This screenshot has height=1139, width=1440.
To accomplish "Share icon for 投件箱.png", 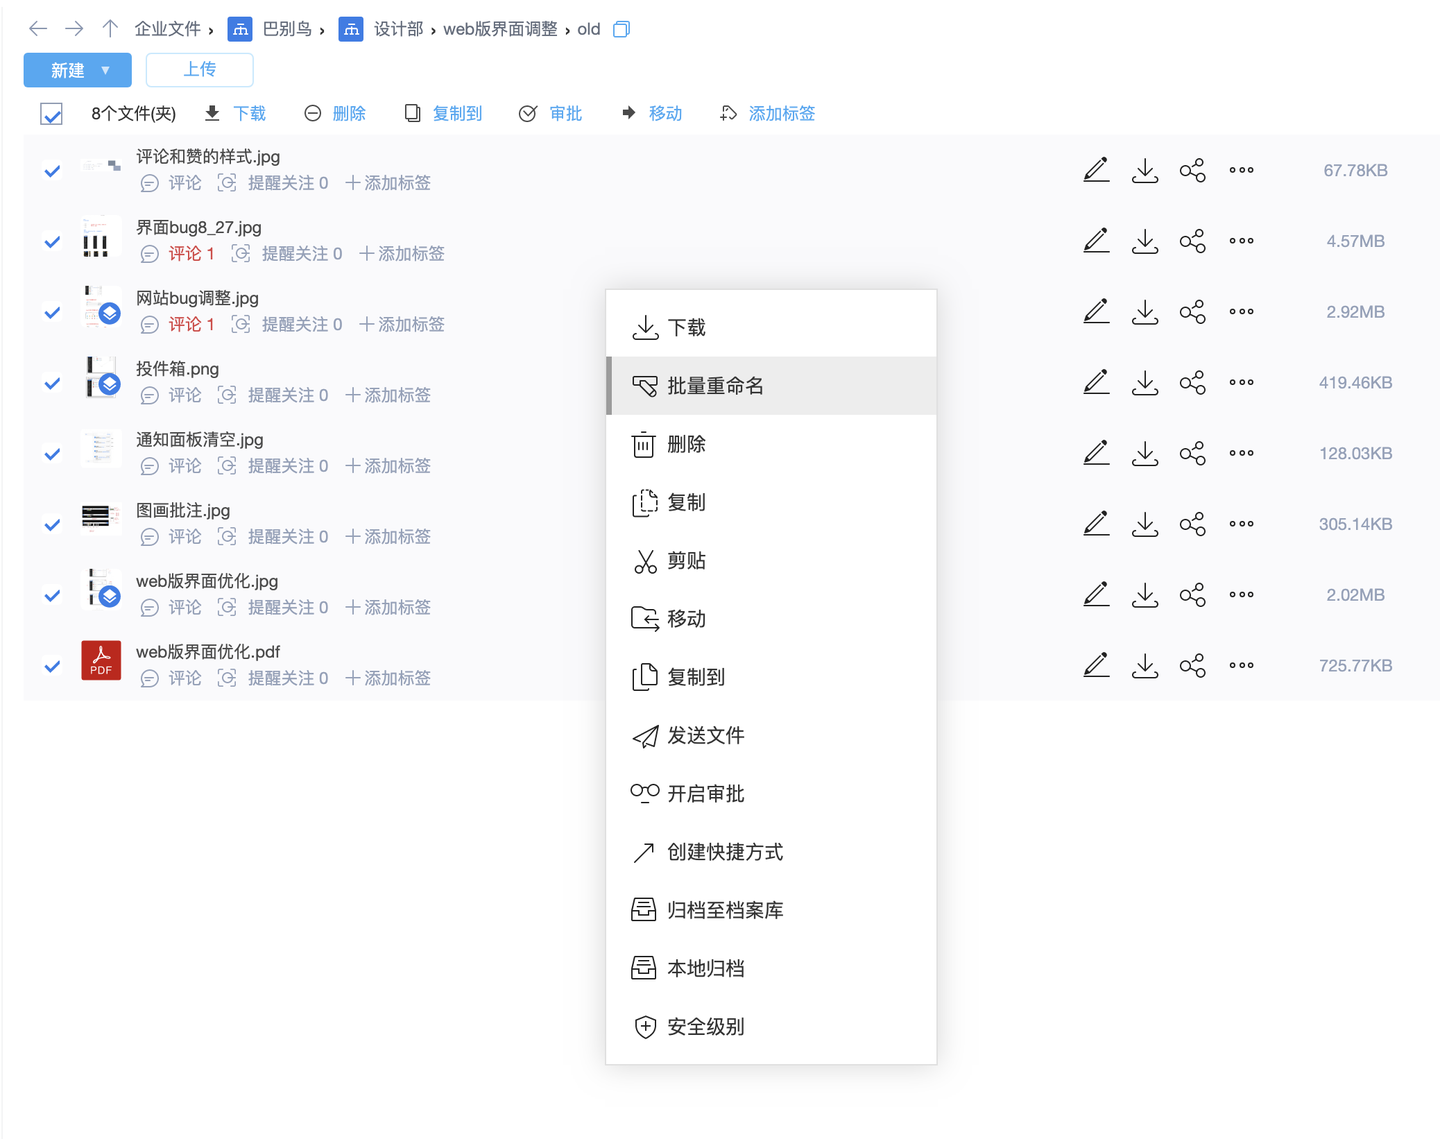I will 1193,382.
